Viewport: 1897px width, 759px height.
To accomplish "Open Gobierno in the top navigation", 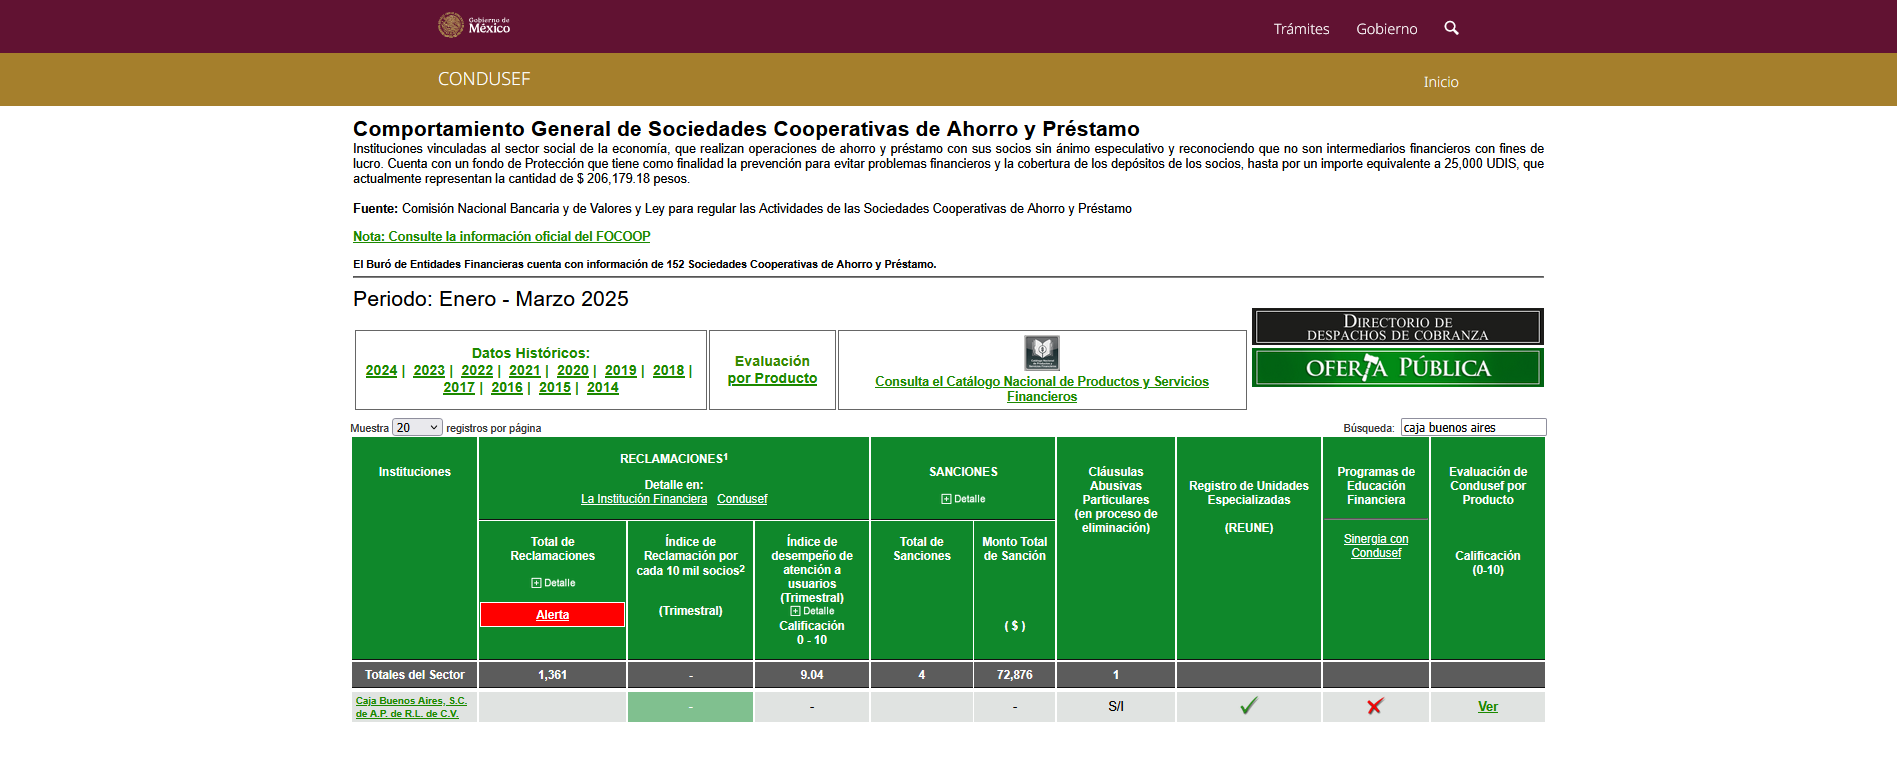I will pos(1386,29).
